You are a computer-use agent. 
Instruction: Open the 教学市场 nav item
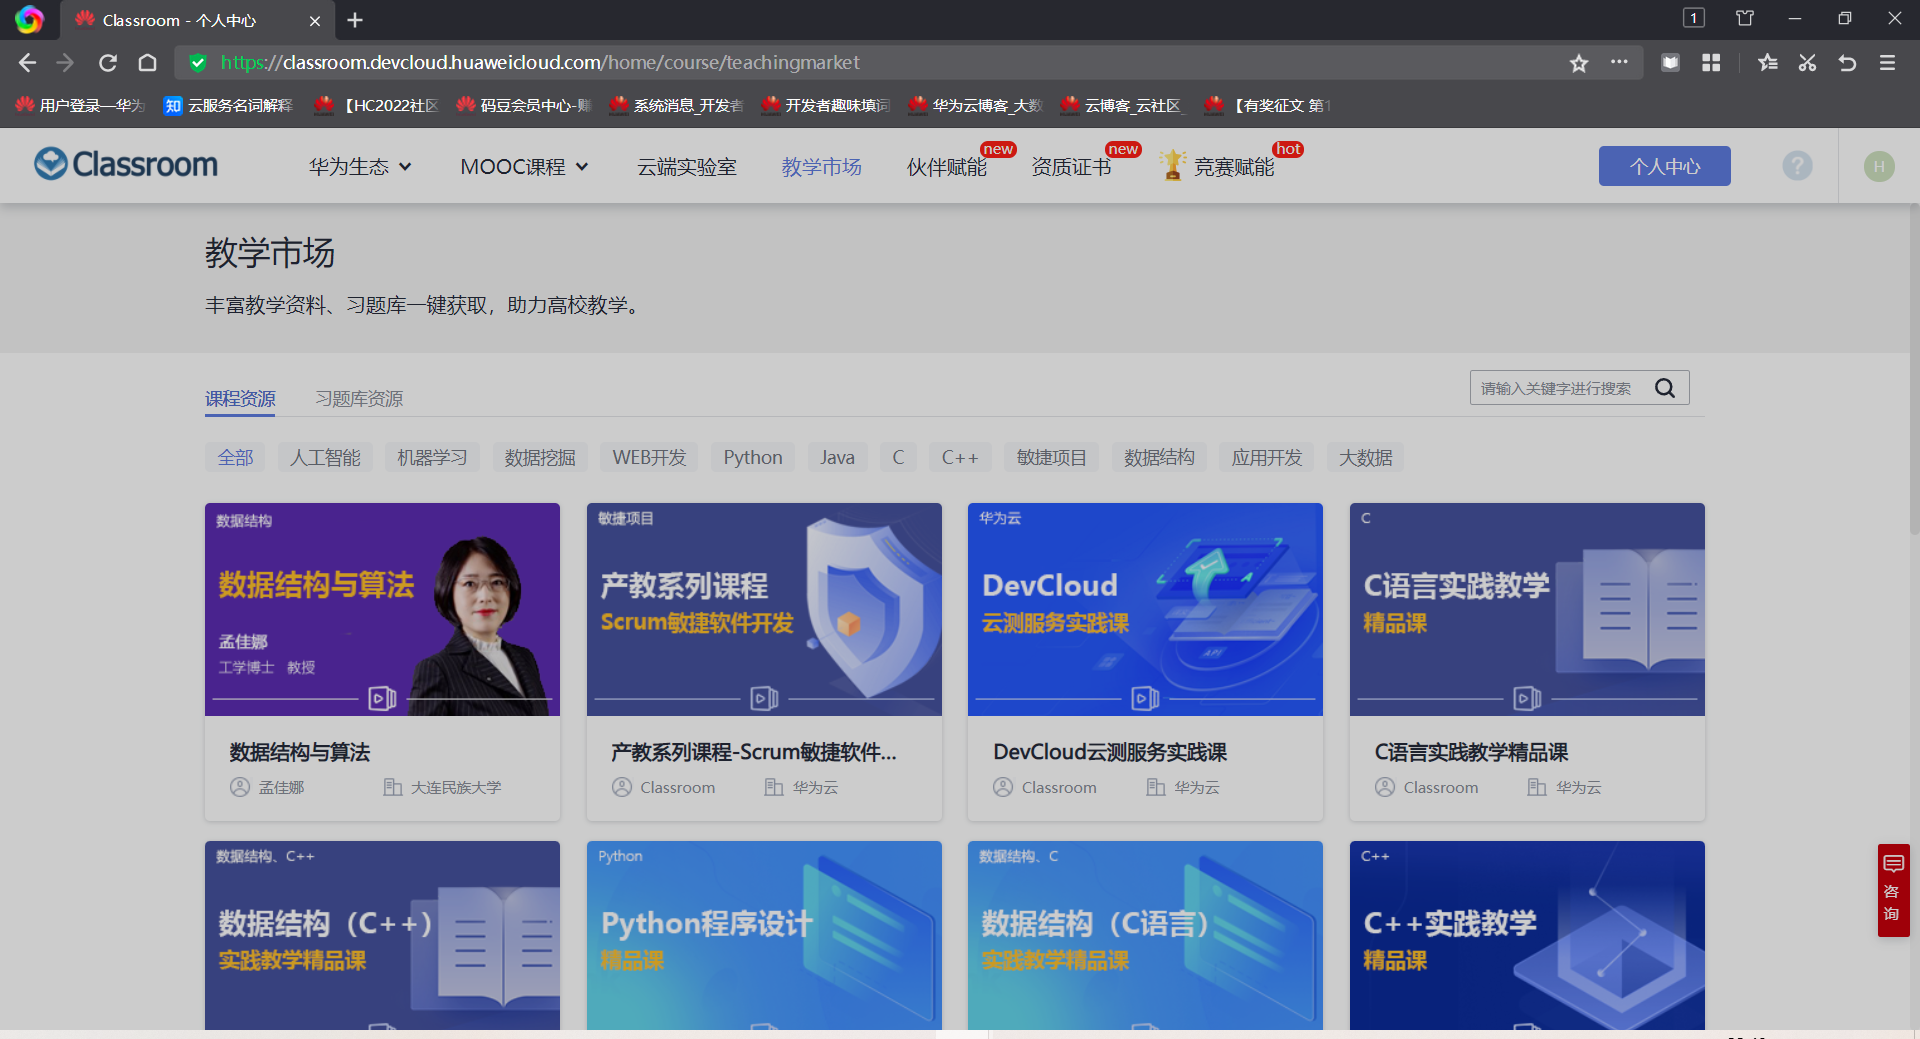(821, 167)
